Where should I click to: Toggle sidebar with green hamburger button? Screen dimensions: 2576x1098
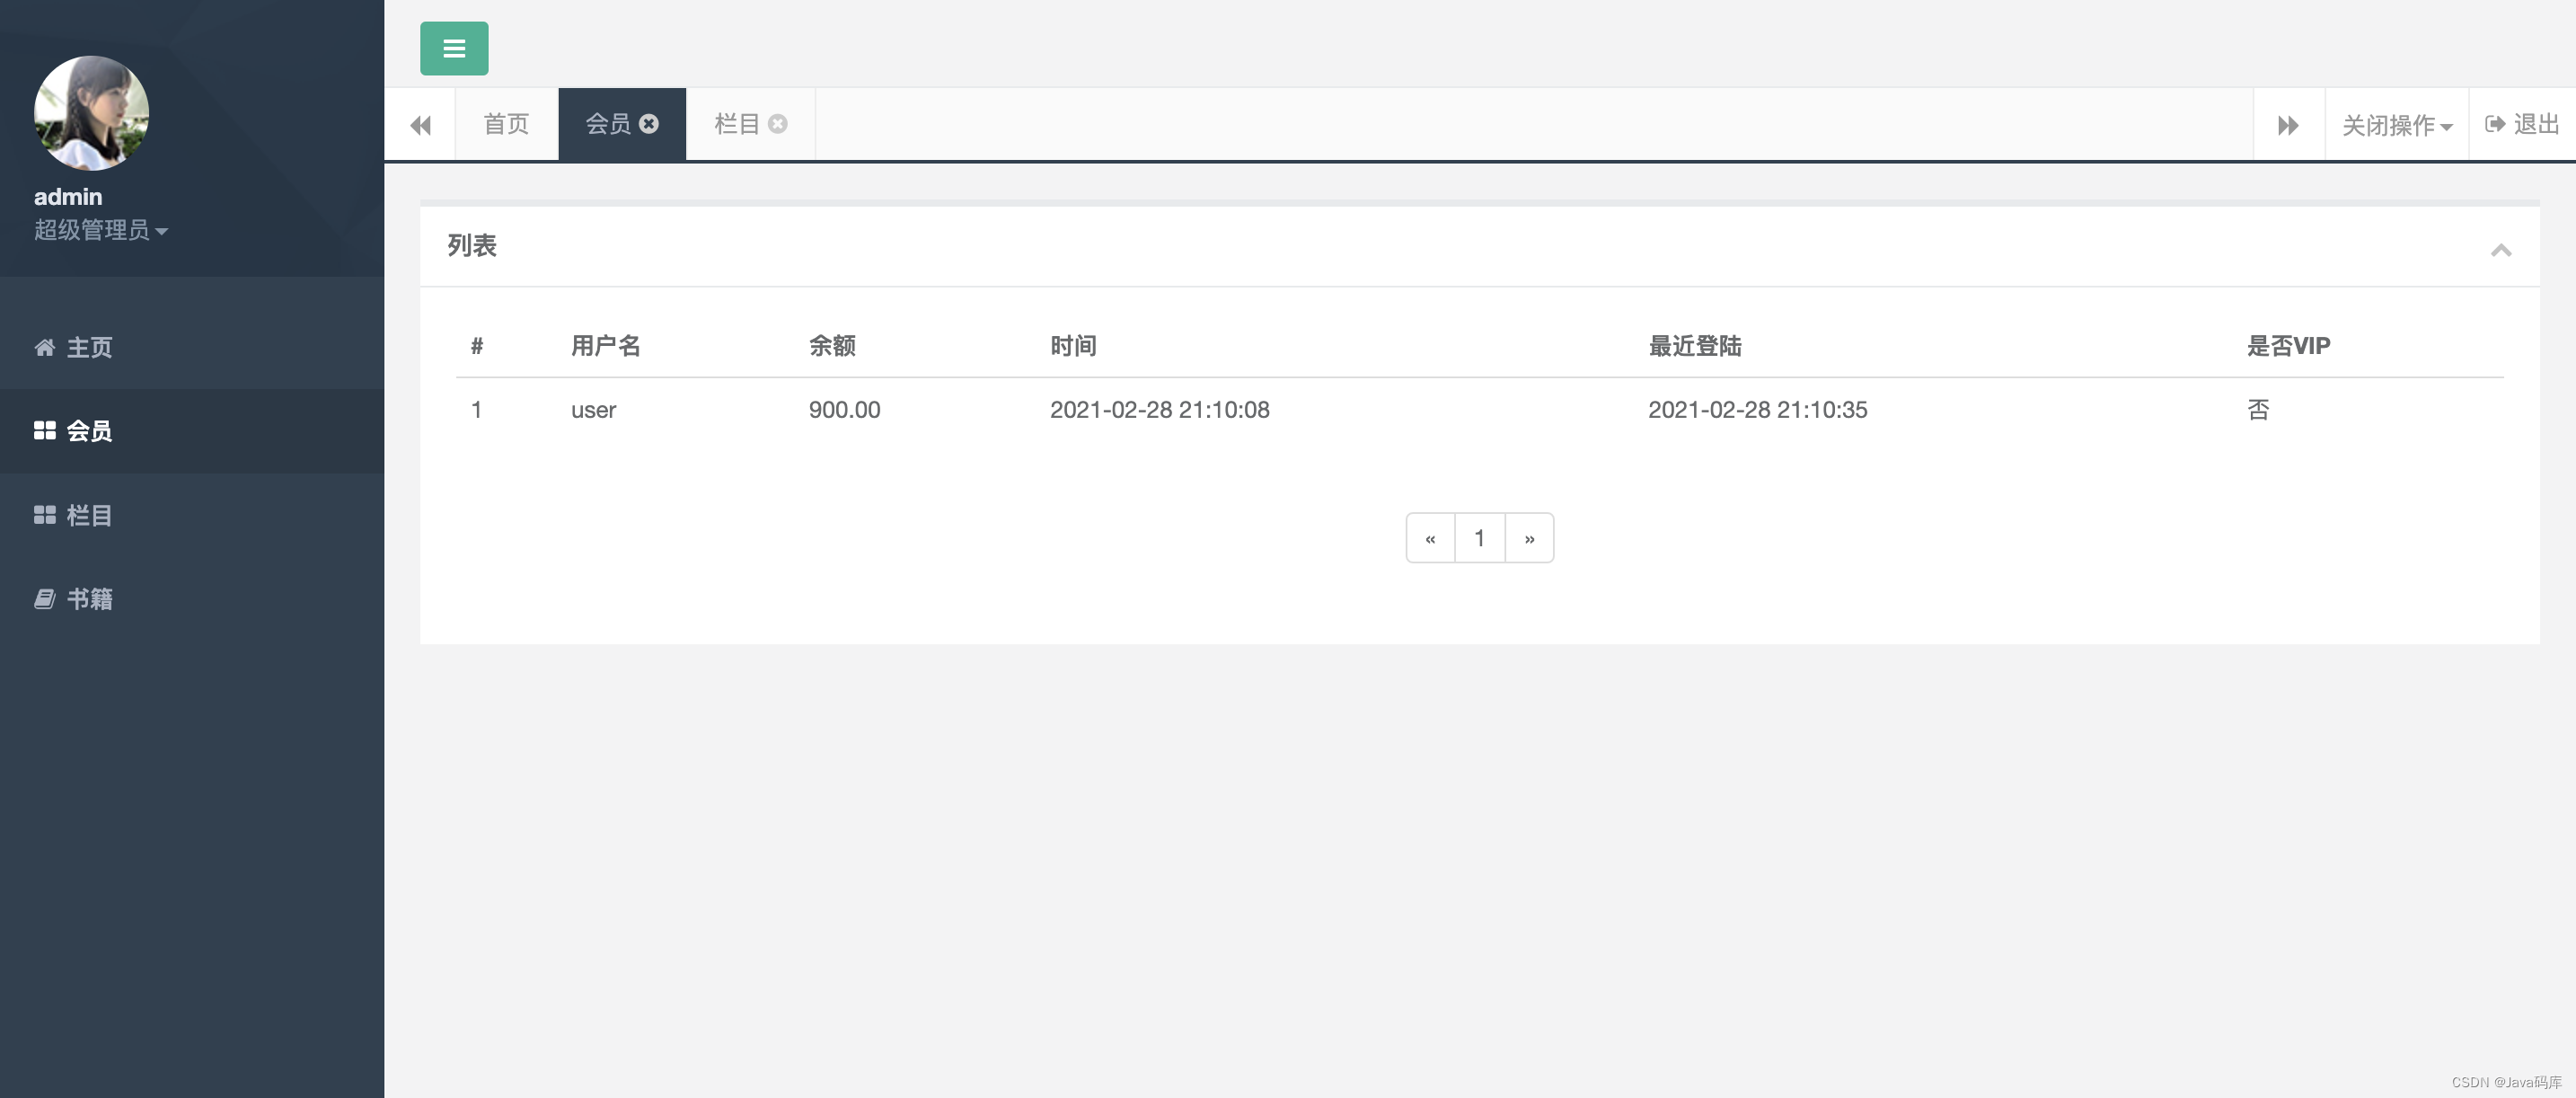point(454,48)
